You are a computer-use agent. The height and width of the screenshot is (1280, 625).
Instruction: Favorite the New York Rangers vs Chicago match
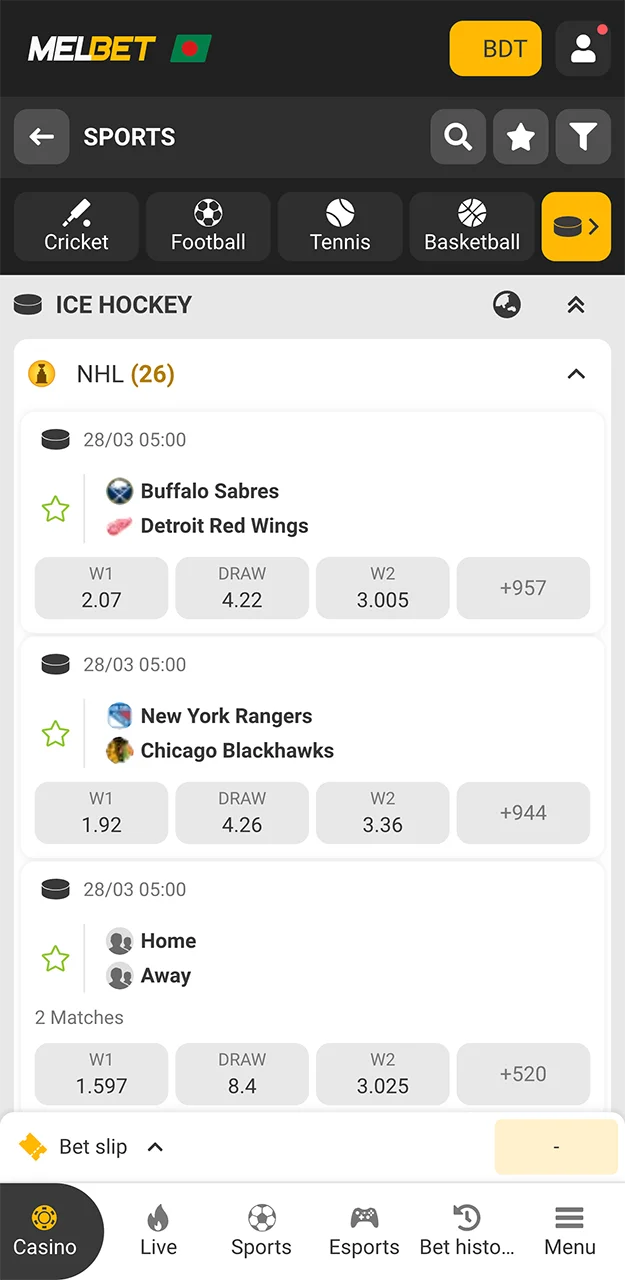click(x=55, y=733)
